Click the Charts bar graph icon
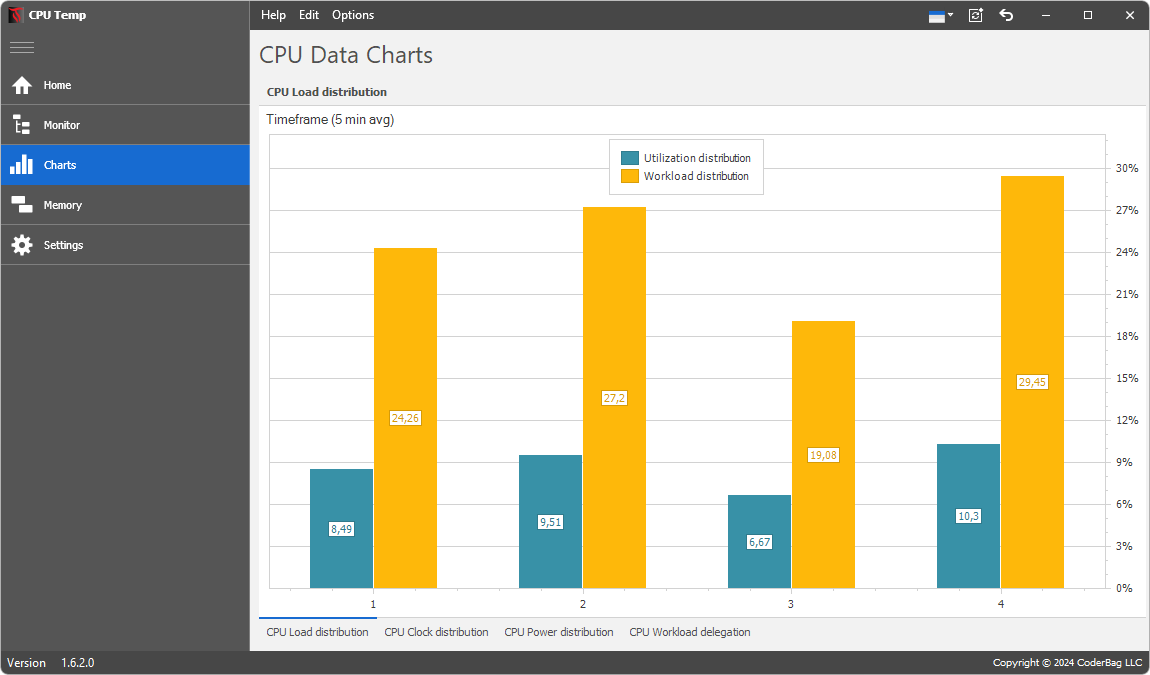The image size is (1150, 675). point(22,165)
